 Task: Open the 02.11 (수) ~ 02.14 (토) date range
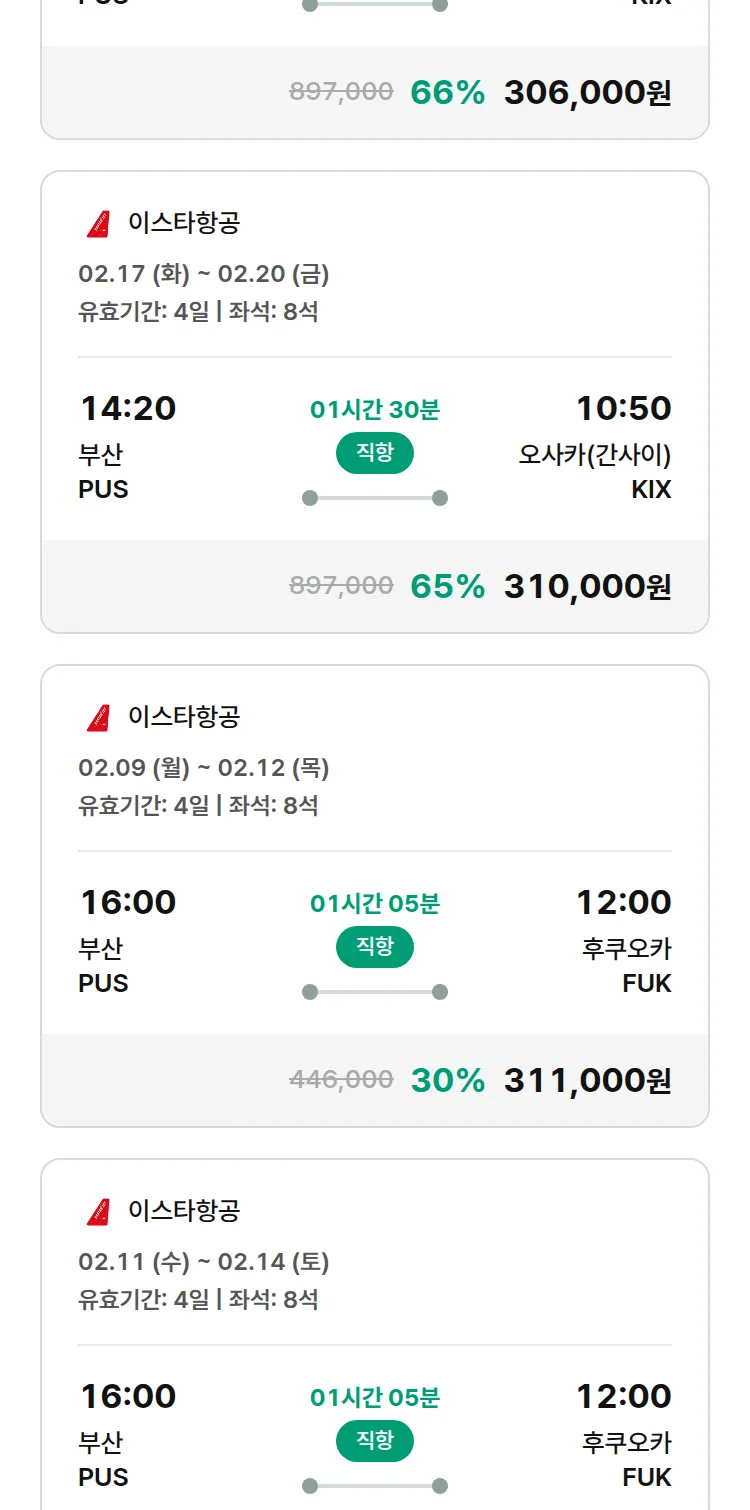(x=204, y=1262)
